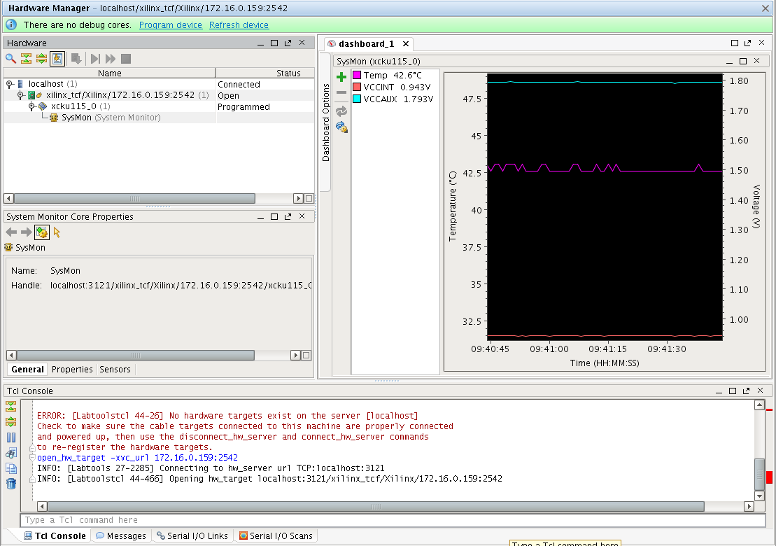Float the Tcl Console panel
This screenshot has width=776, height=546.
(x=746, y=391)
